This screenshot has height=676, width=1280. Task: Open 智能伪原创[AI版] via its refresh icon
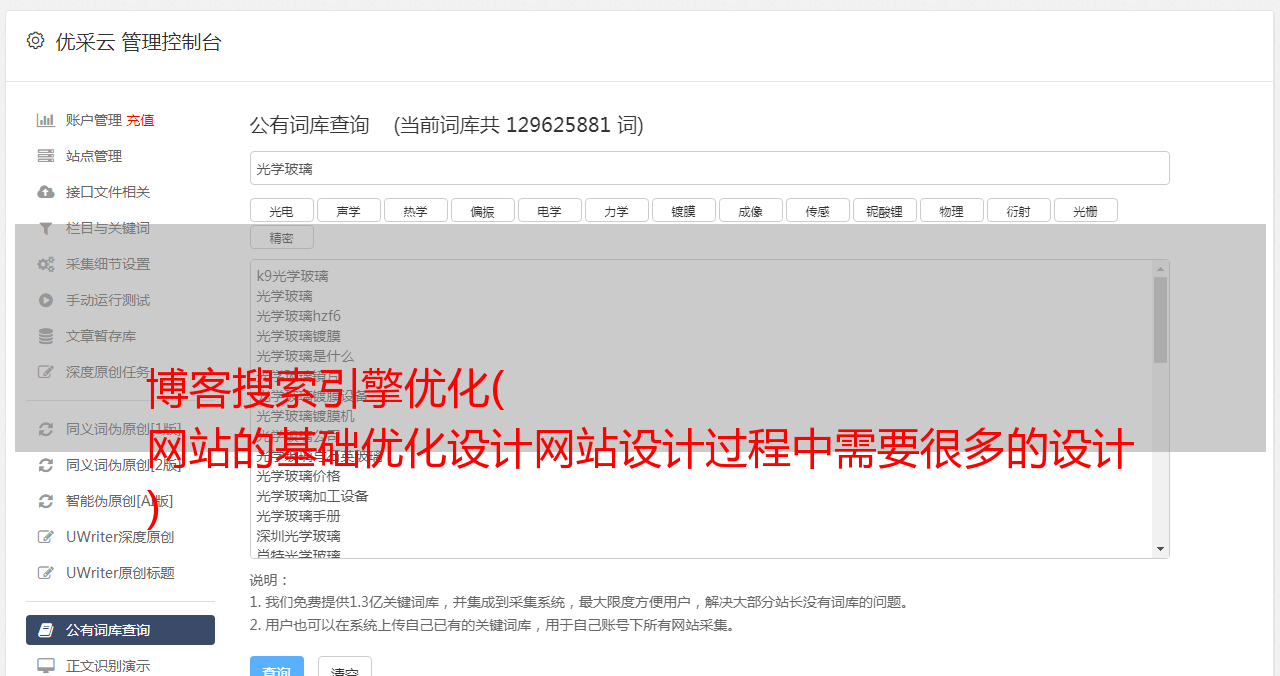(x=46, y=501)
